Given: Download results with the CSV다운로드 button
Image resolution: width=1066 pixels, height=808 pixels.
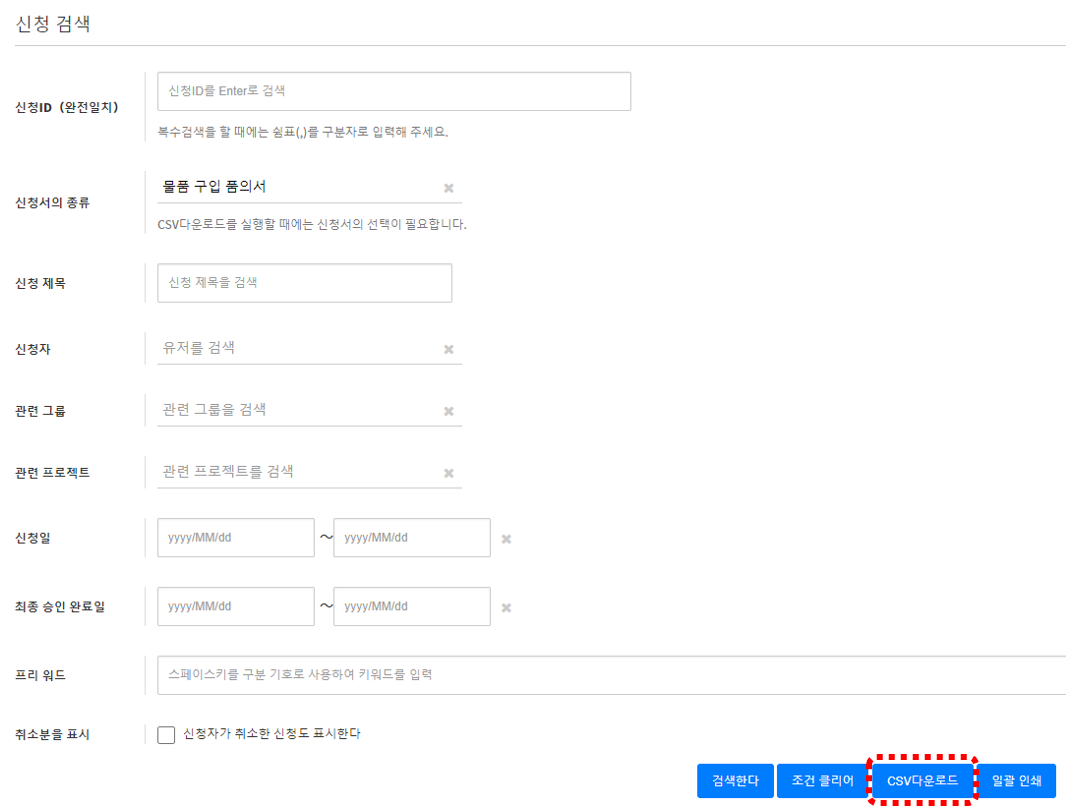Looking at the screenshot, I should (x=922, y=781).
